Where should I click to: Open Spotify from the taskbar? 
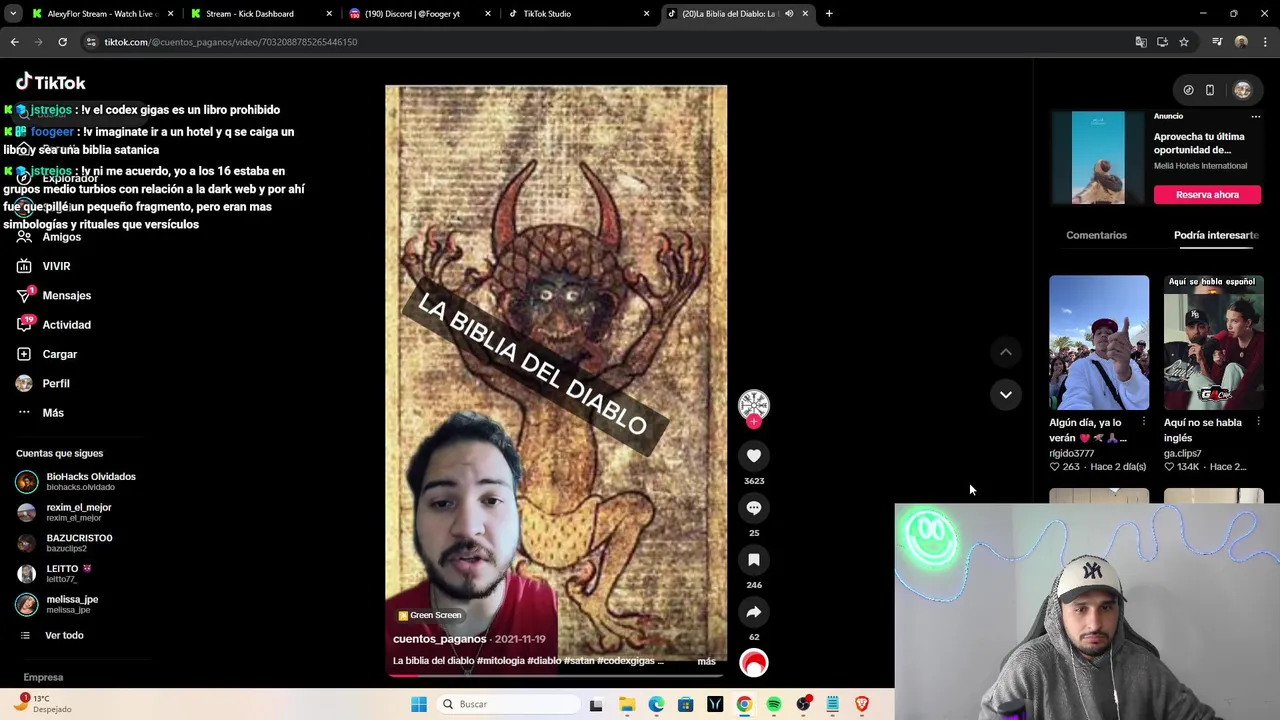coord(774,704)
